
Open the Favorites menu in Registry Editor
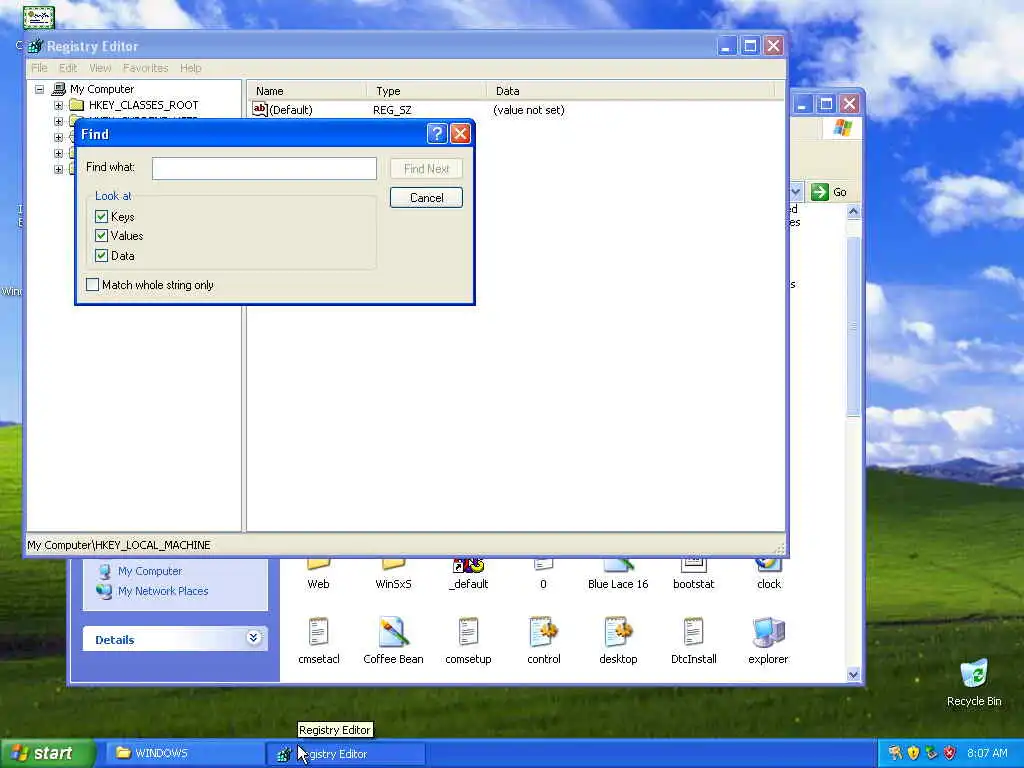coord(146,68)
